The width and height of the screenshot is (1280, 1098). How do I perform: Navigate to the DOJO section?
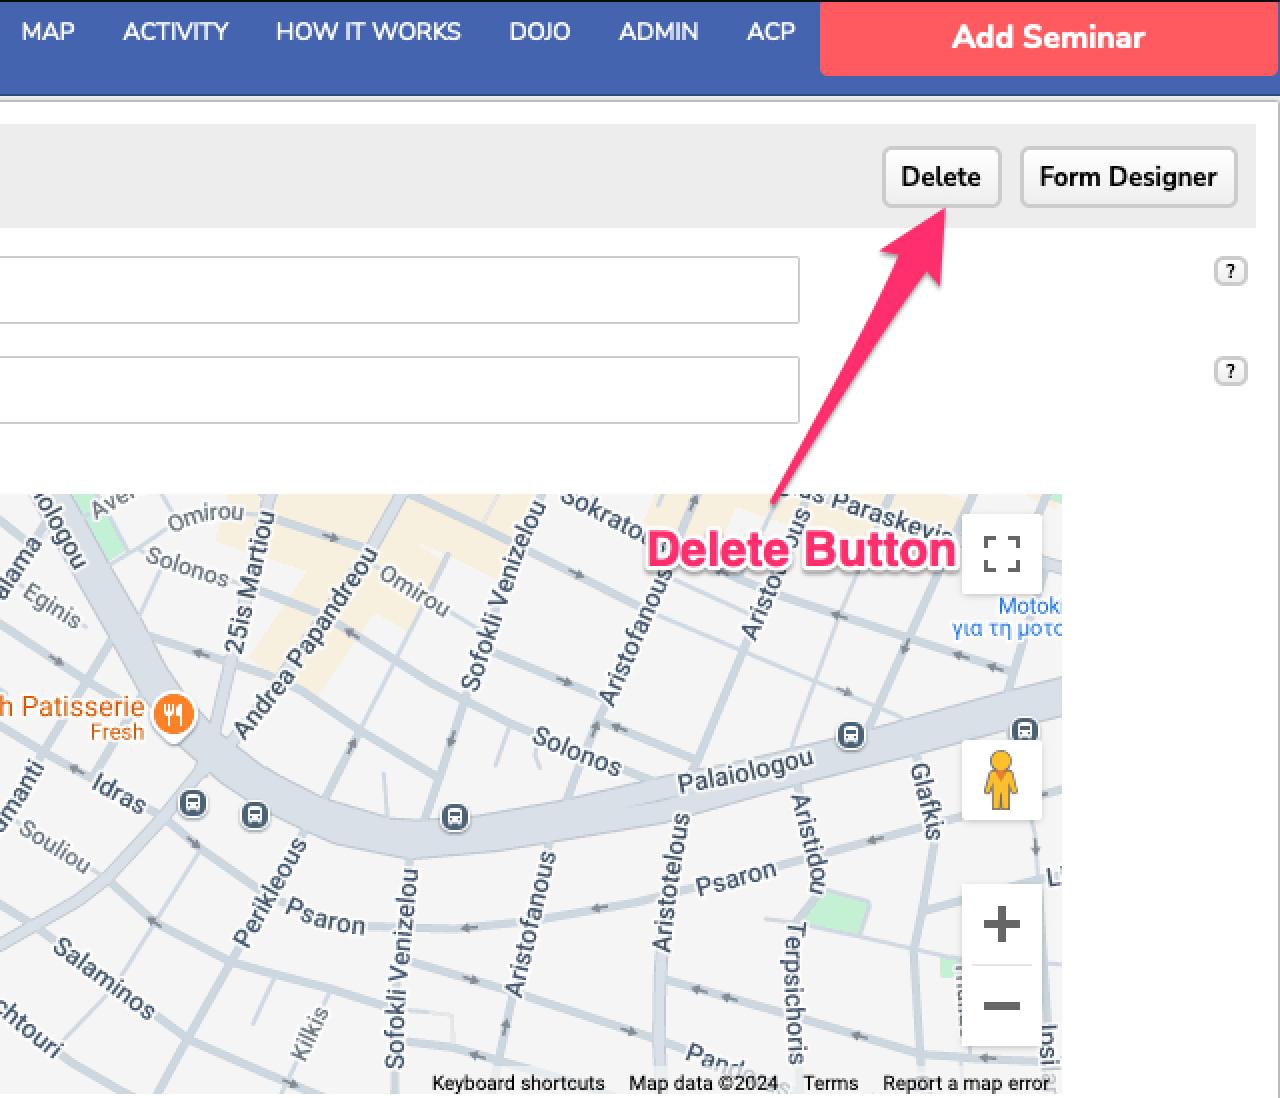[539, 32]
